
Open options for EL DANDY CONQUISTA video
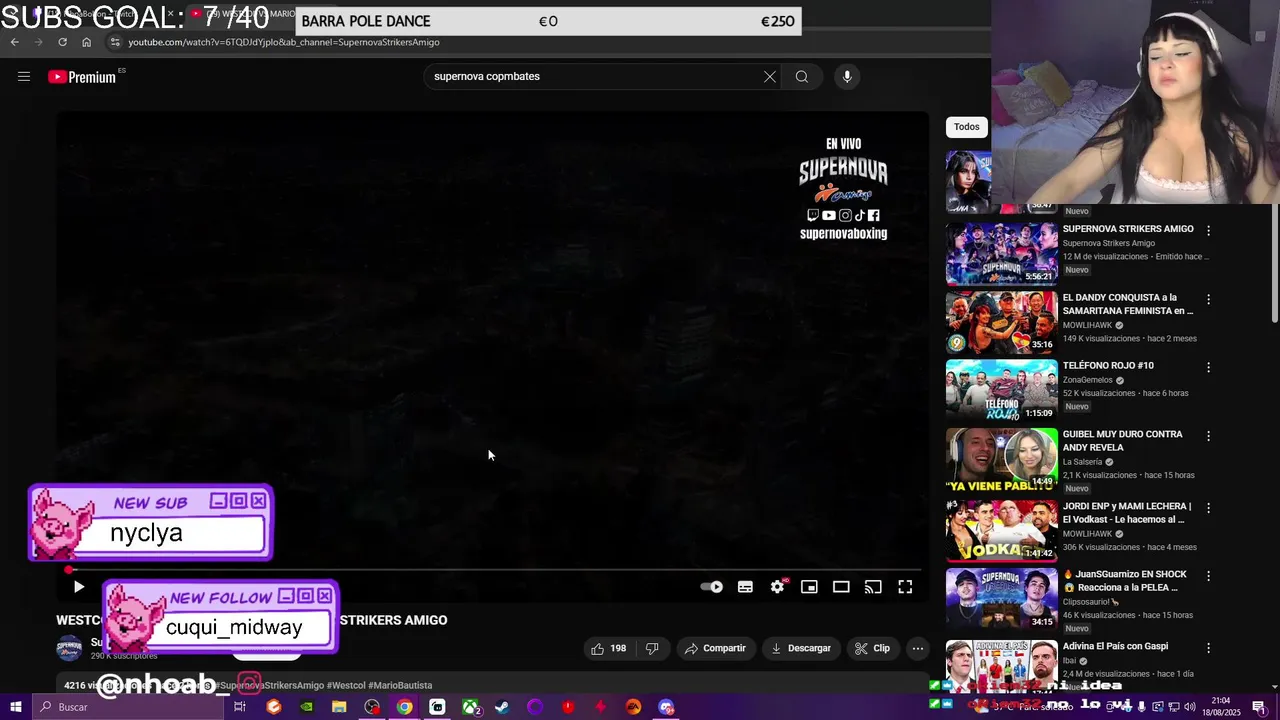1208,299
